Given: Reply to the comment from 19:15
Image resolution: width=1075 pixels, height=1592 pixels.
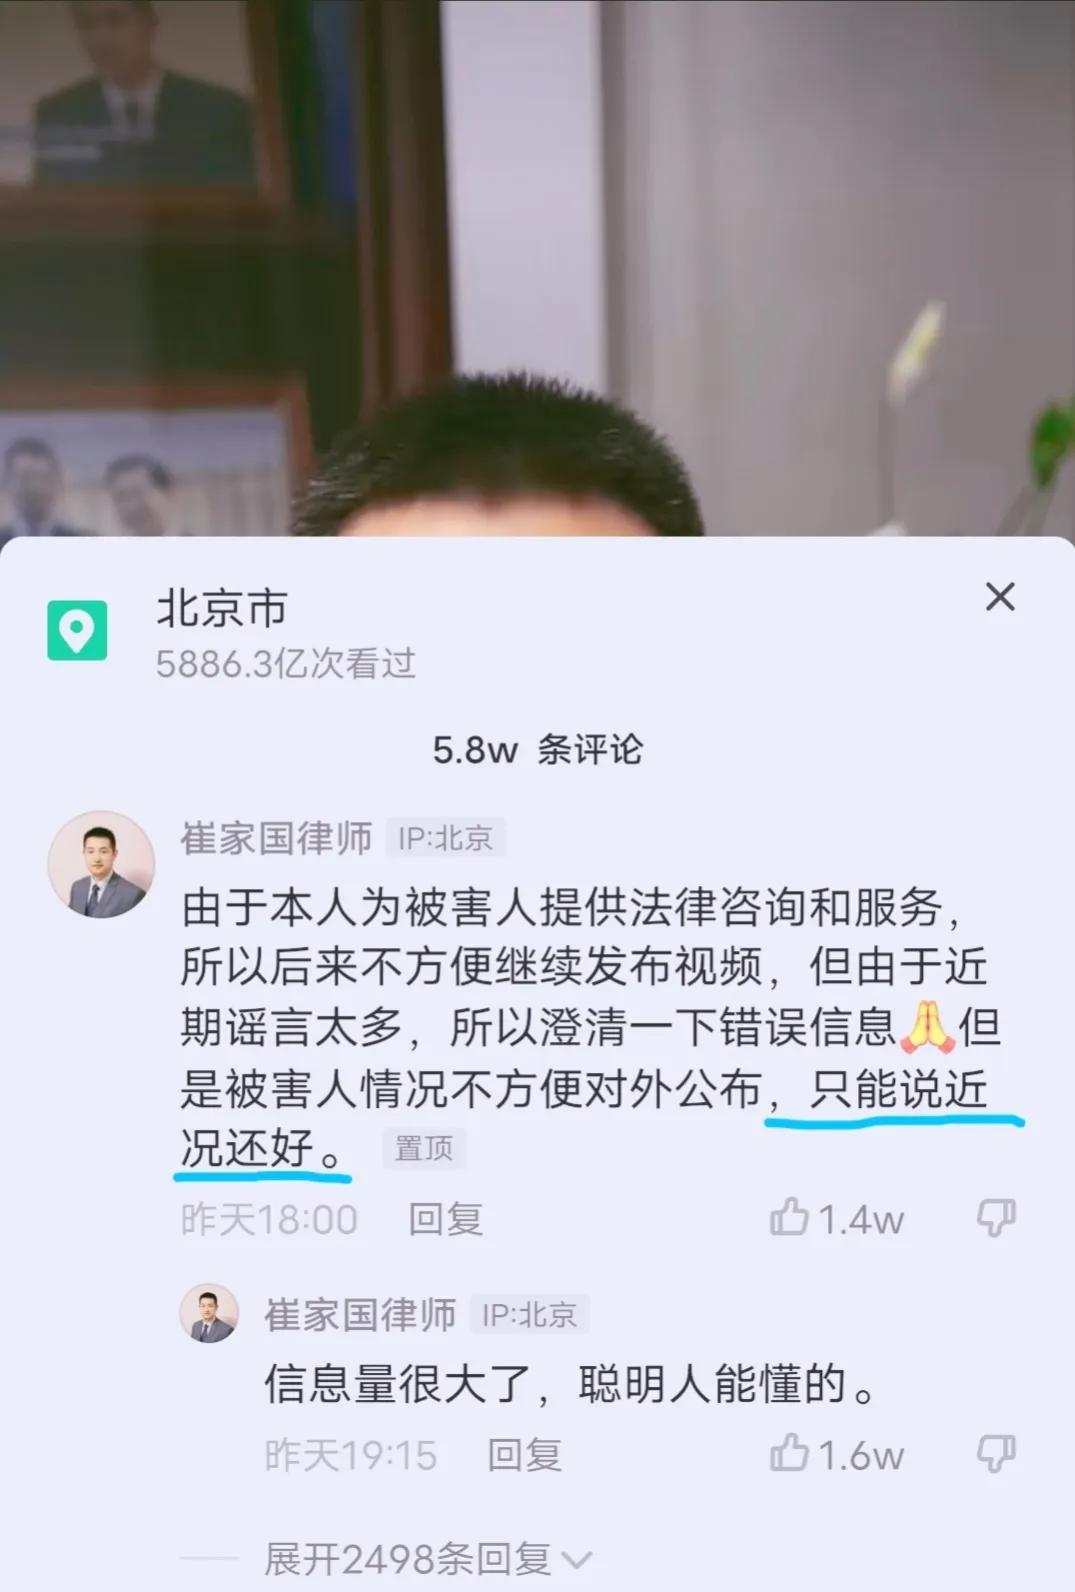Looking at the screenshot, I should tap(524, 1455).
